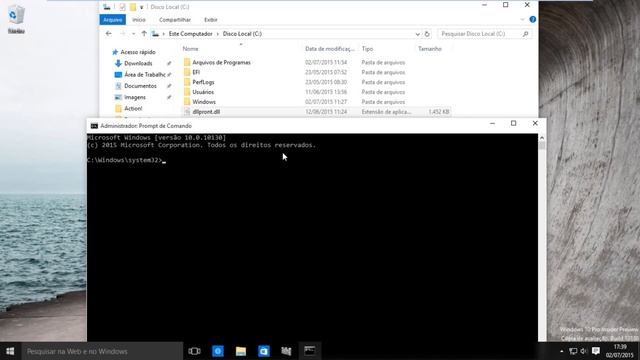The width and height of the screenshot is (640, 360).
Task: Open the Command Prompt title bar icon
Action: 94,126
